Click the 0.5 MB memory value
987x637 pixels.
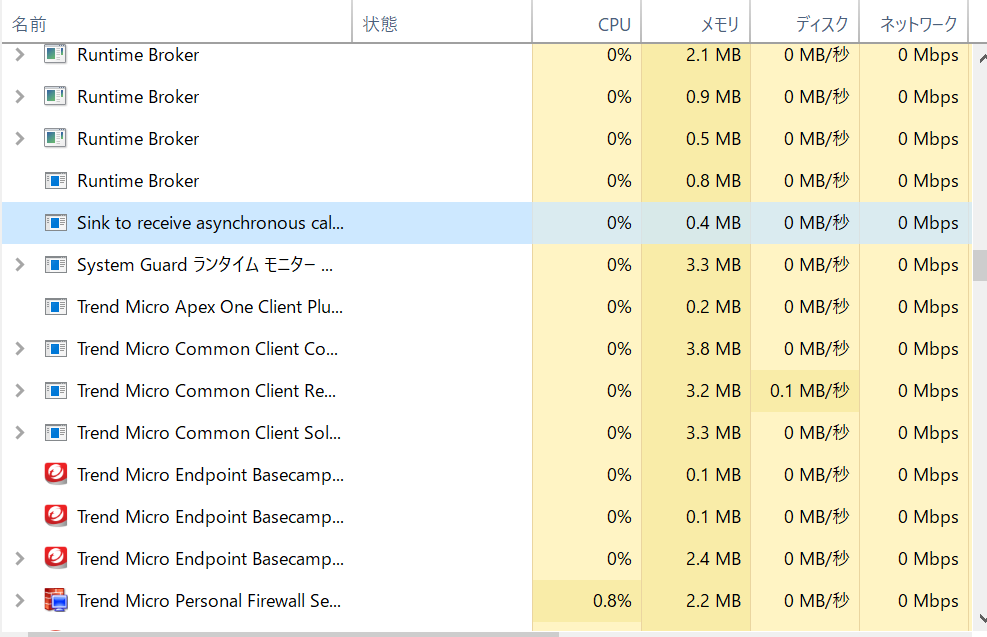coord(713,138)
